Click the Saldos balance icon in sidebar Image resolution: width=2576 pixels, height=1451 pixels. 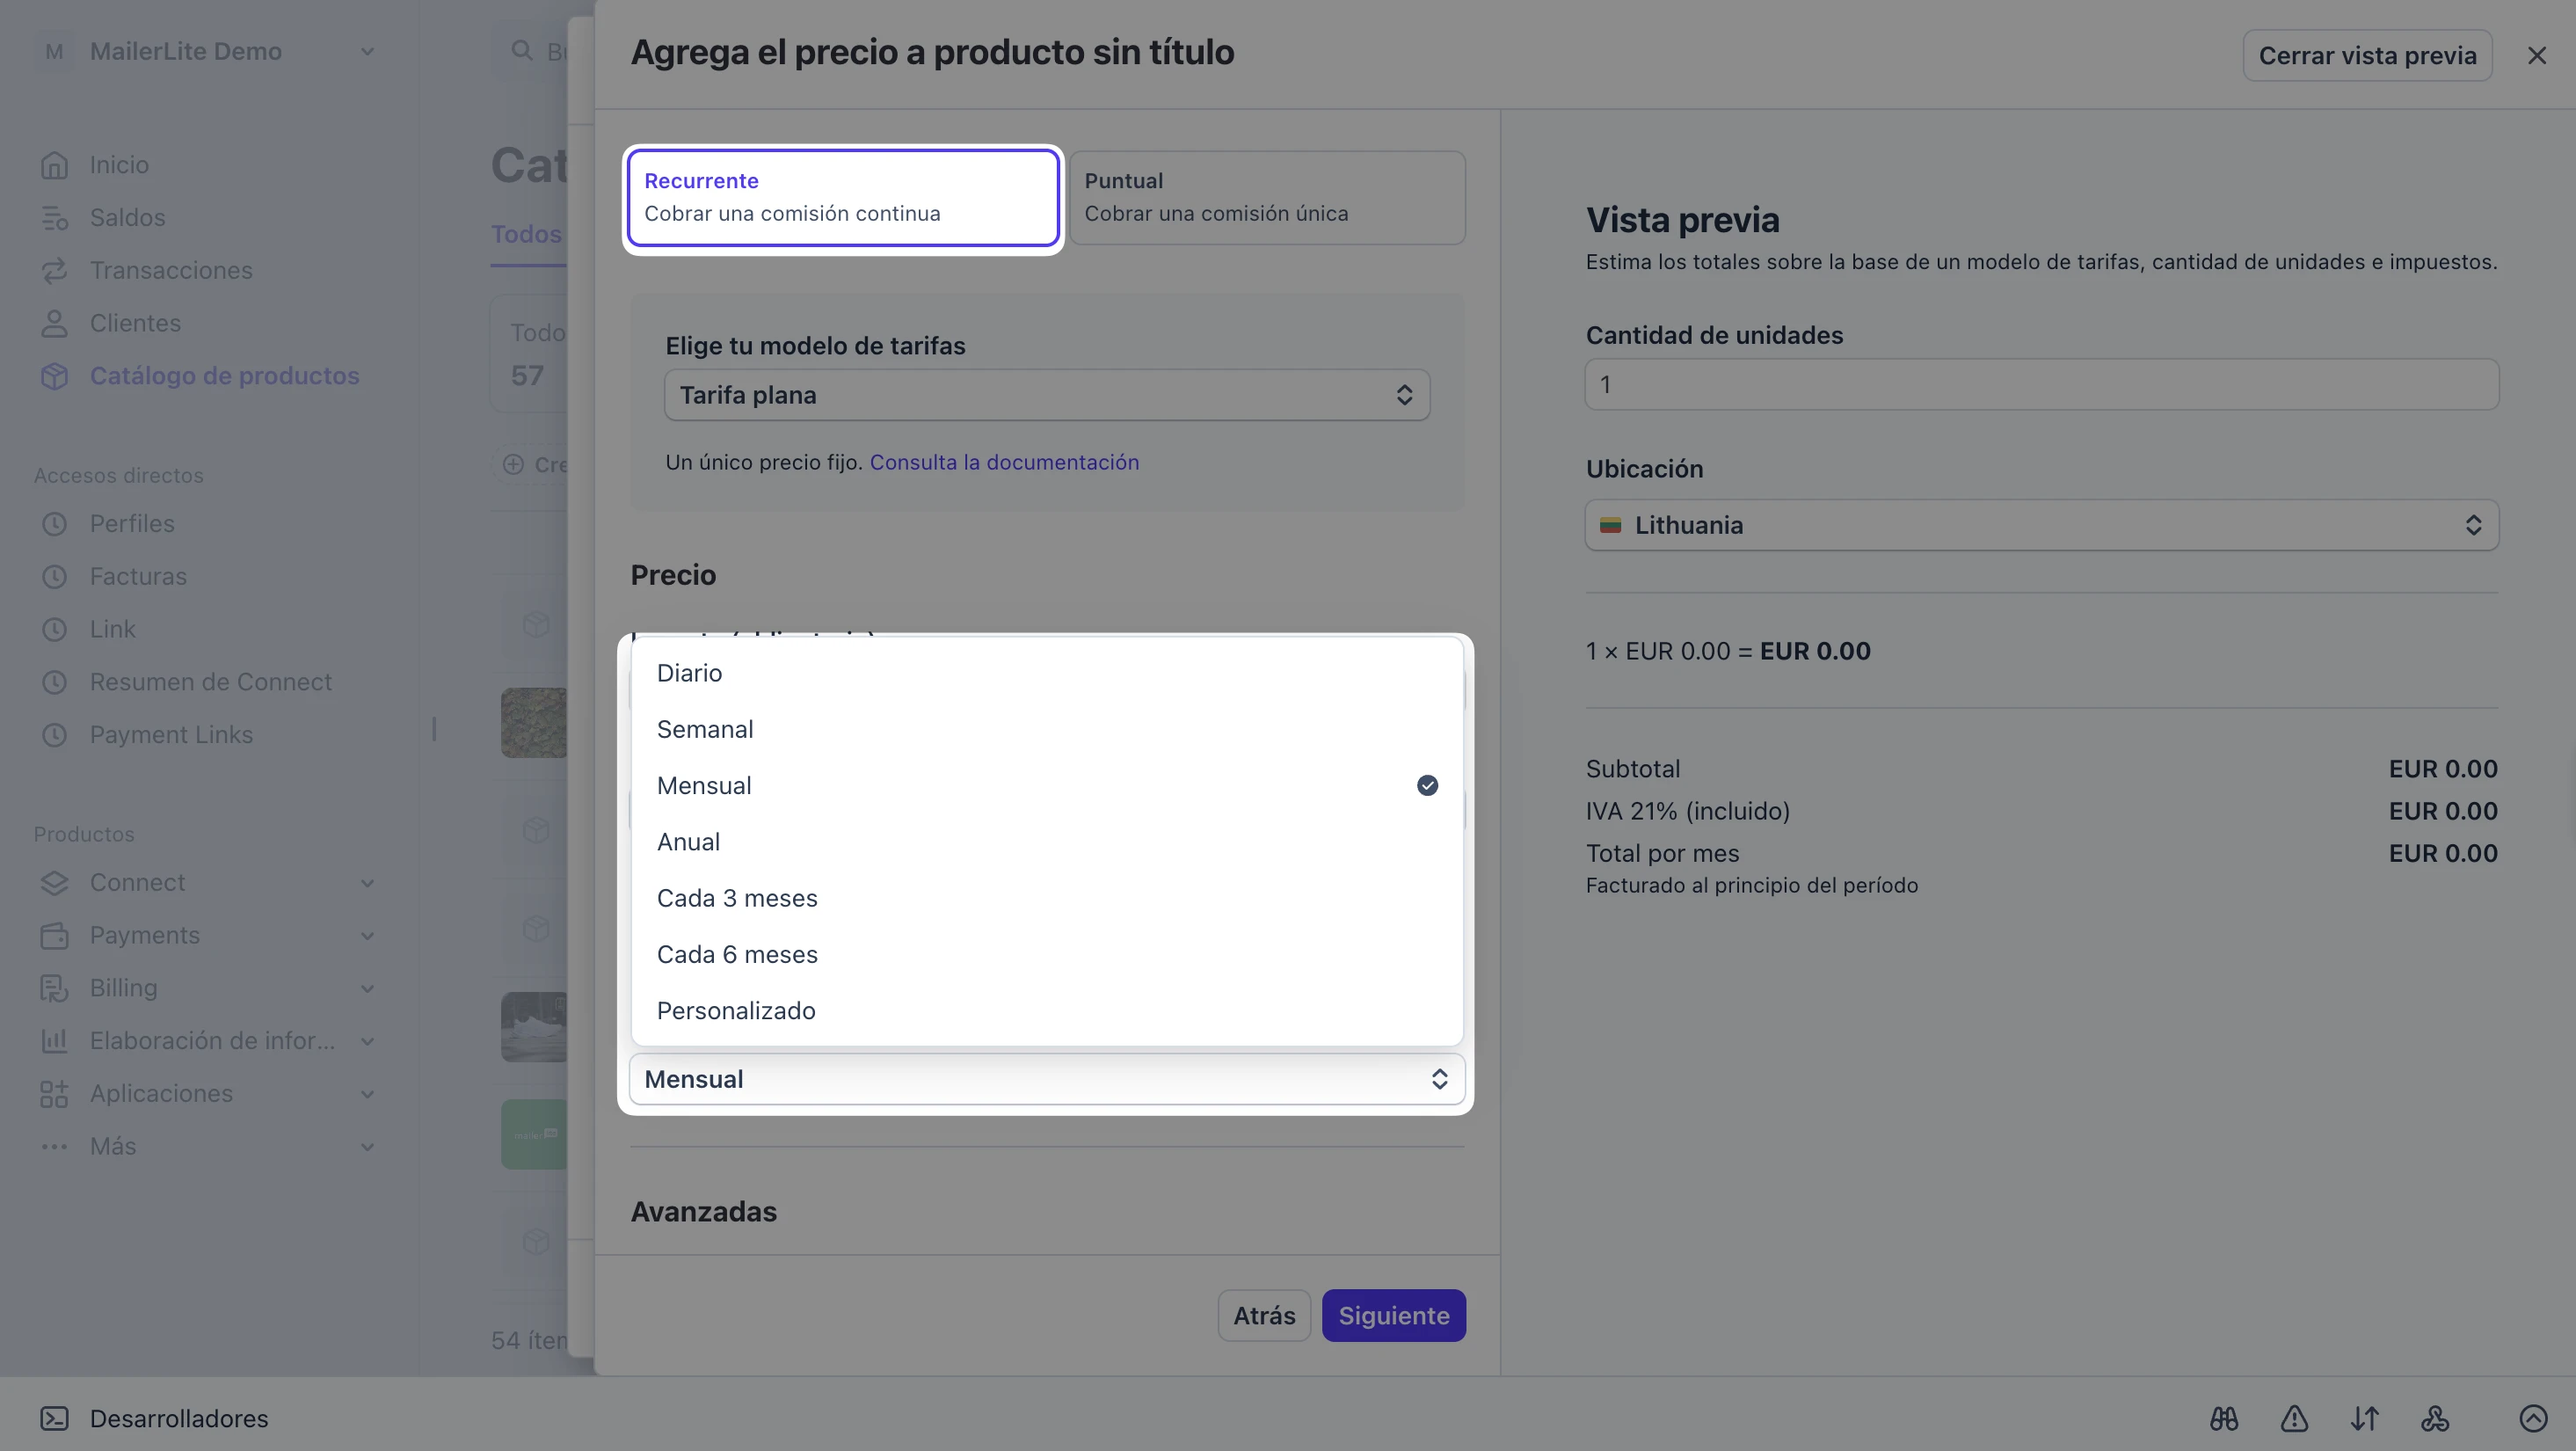54,217
